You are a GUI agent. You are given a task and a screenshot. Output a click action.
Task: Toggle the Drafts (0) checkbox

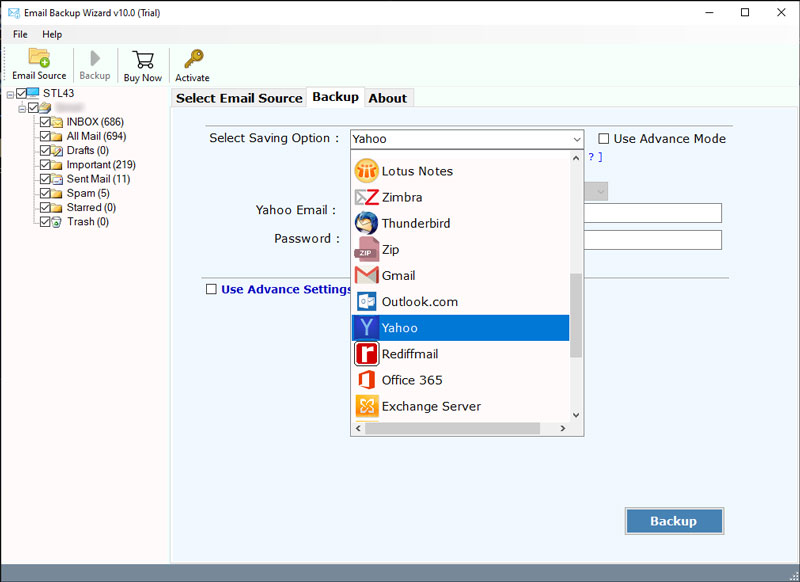[45, 150]
